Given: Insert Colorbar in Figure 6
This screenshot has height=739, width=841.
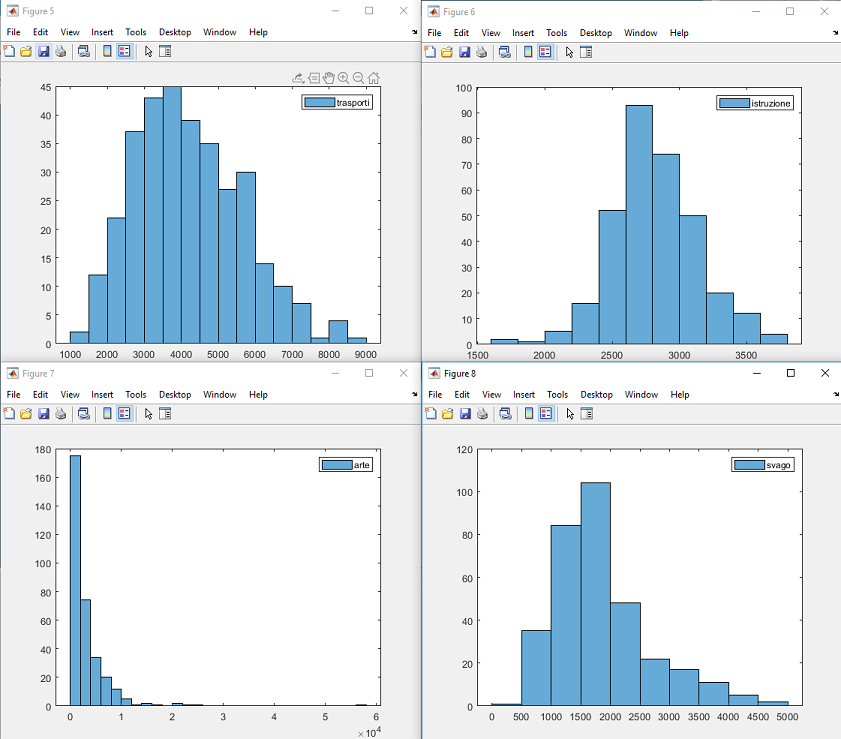Looking at the screenshot, I should 528,52.
